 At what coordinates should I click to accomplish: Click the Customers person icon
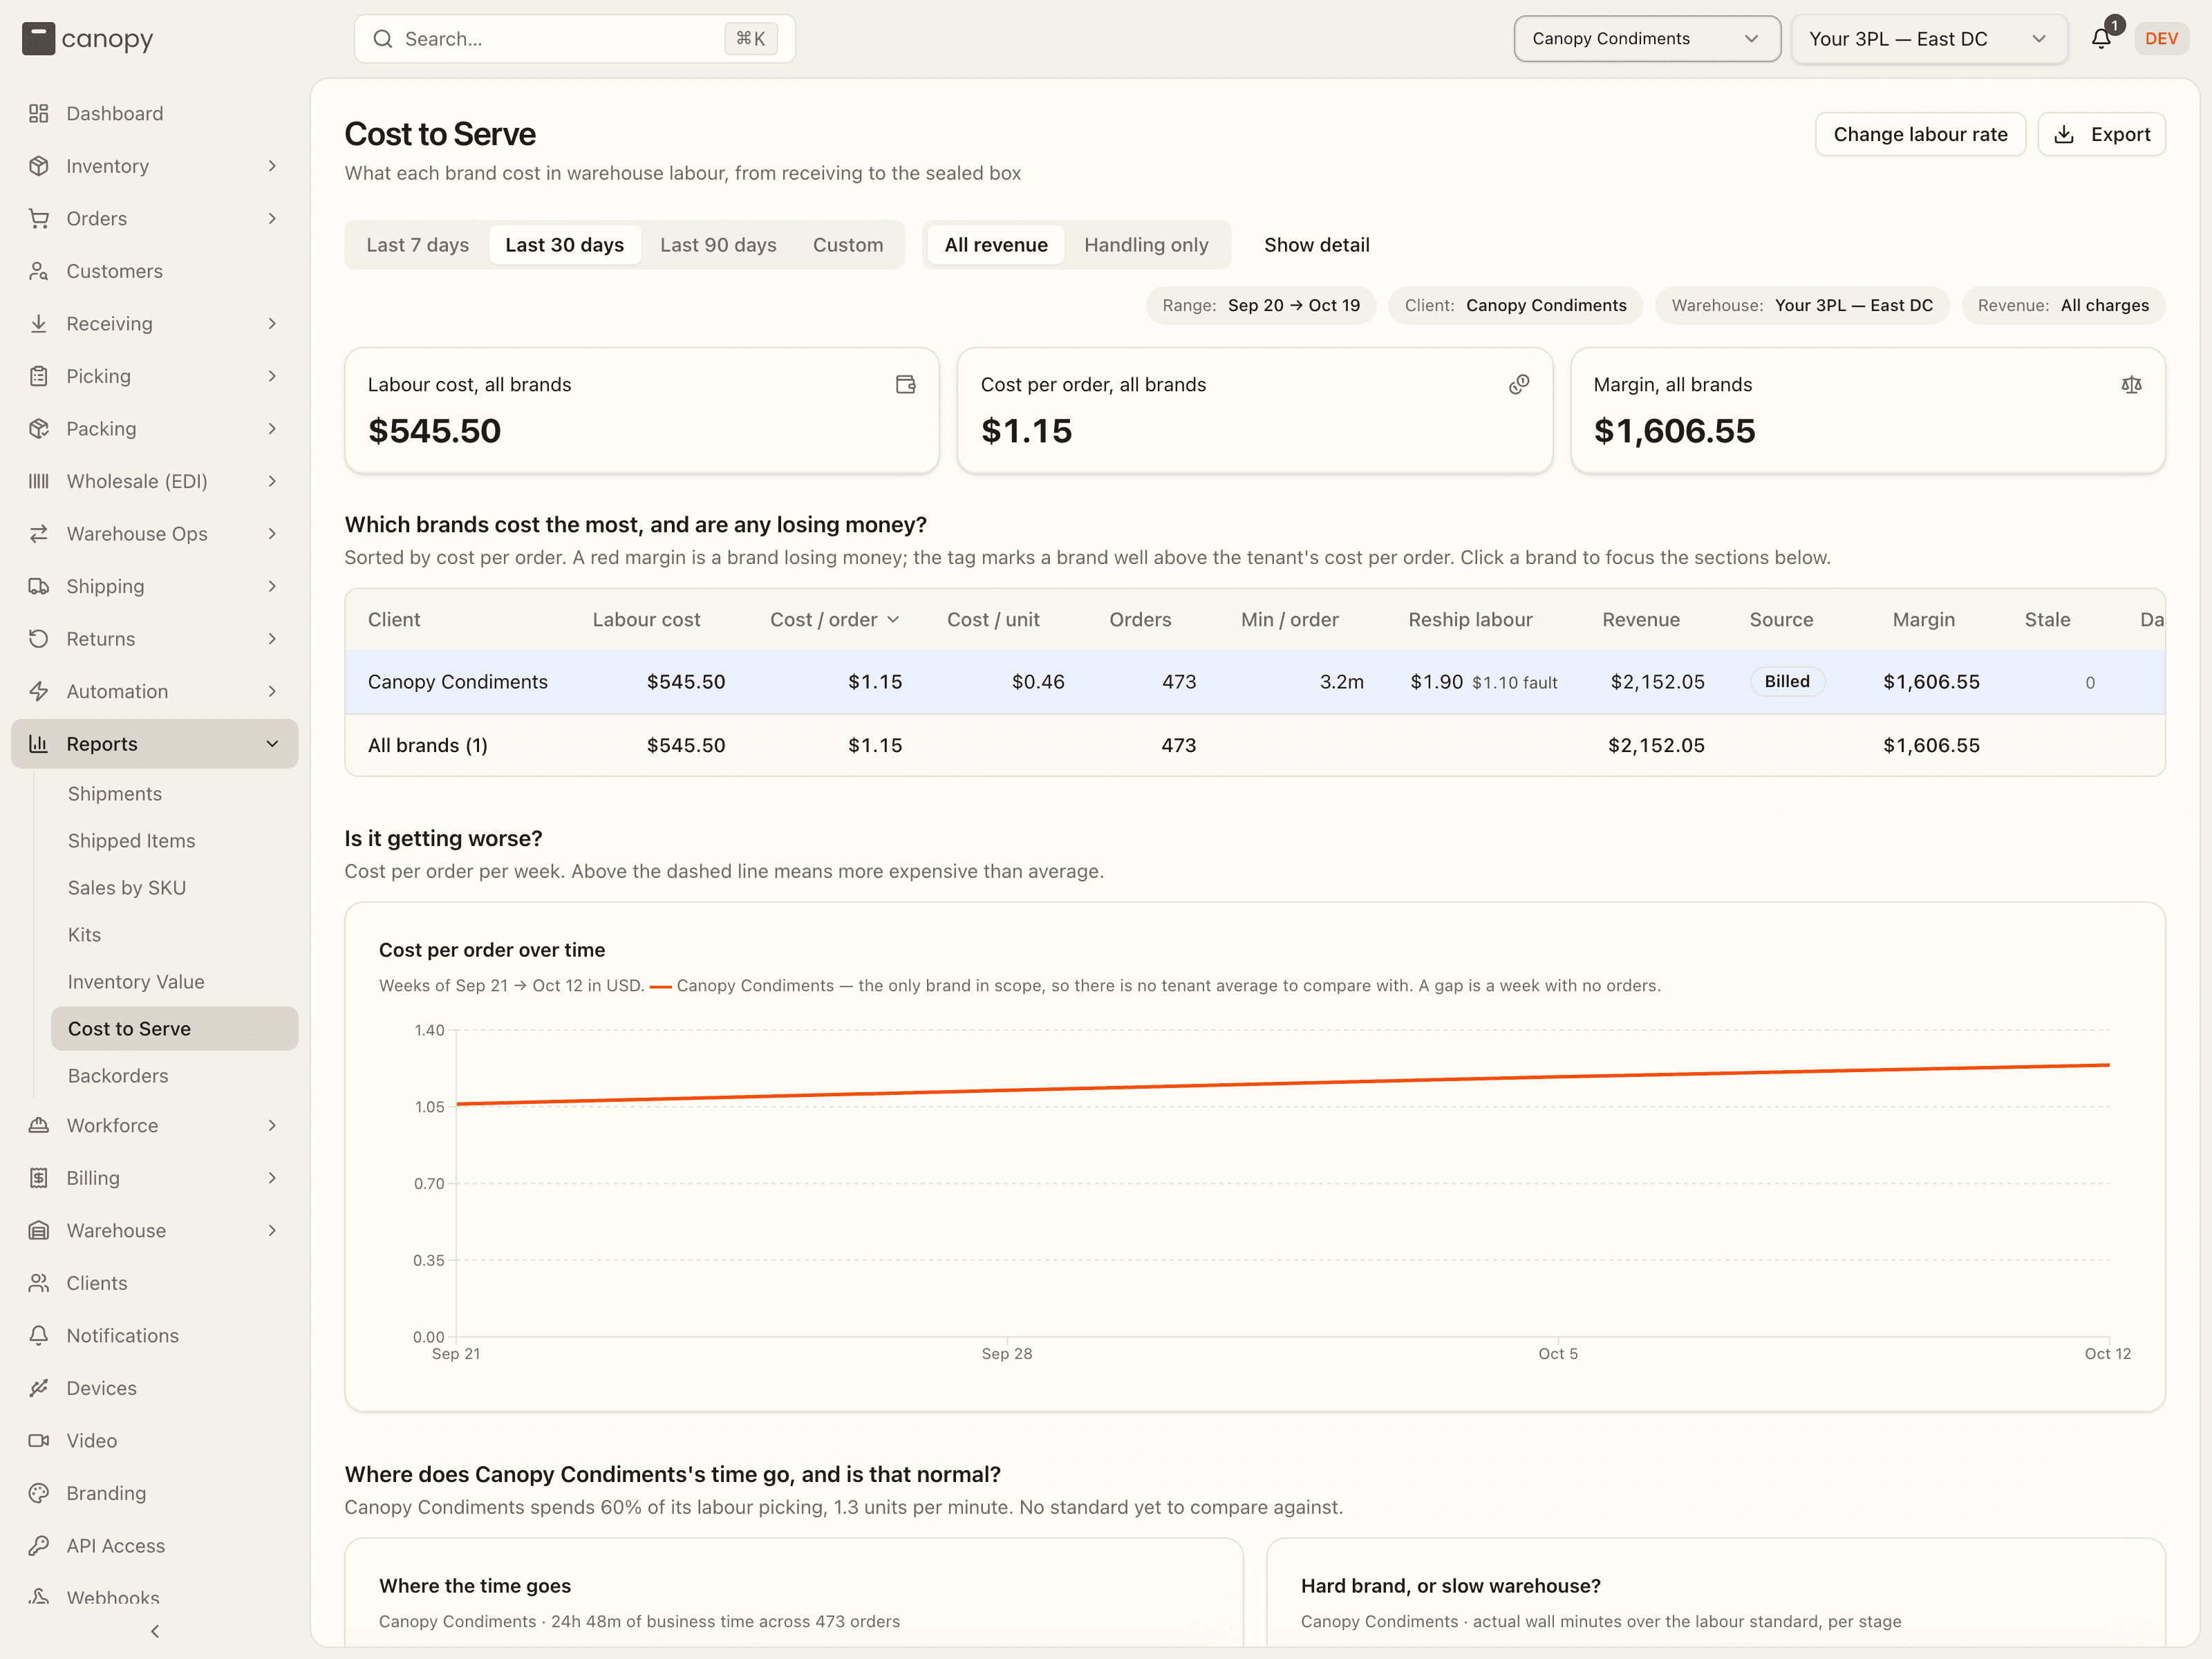click(39, 271)
